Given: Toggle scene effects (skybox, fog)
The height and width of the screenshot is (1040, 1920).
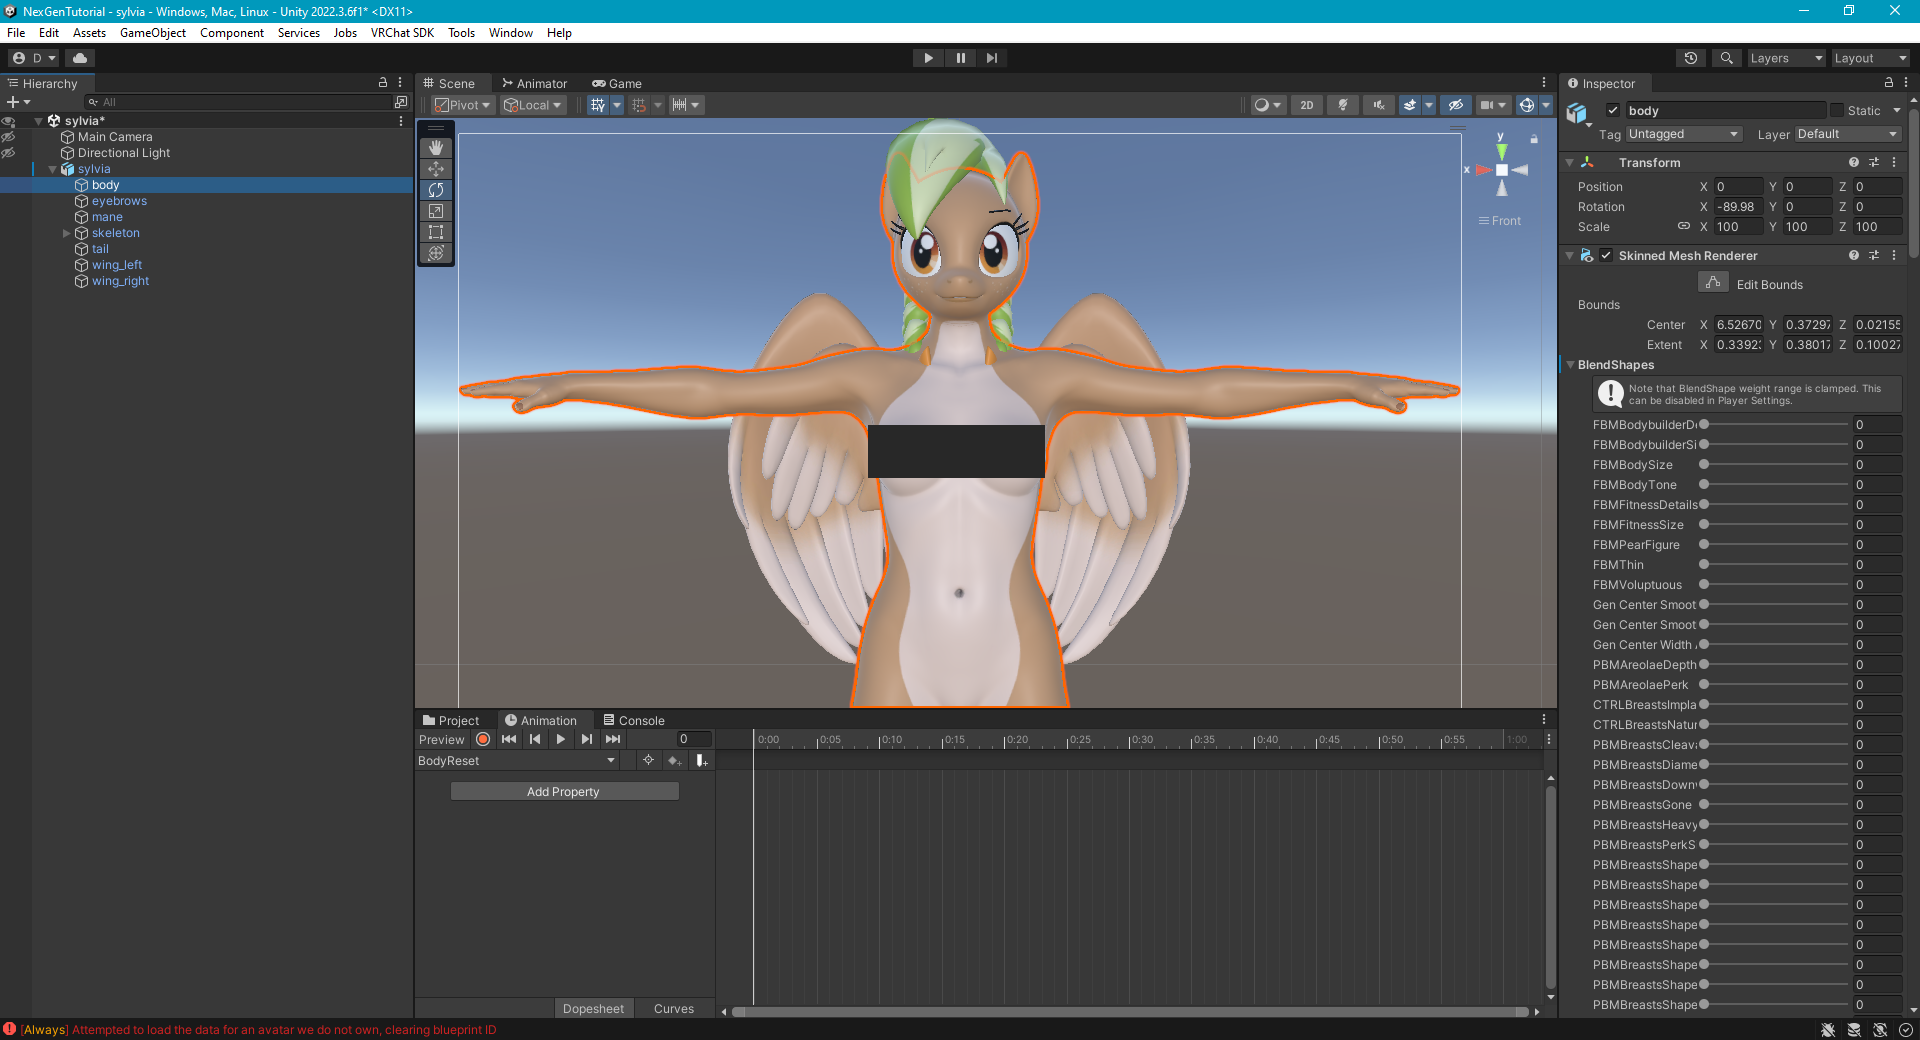Looking at the screenshot, I should [1410, 105].
